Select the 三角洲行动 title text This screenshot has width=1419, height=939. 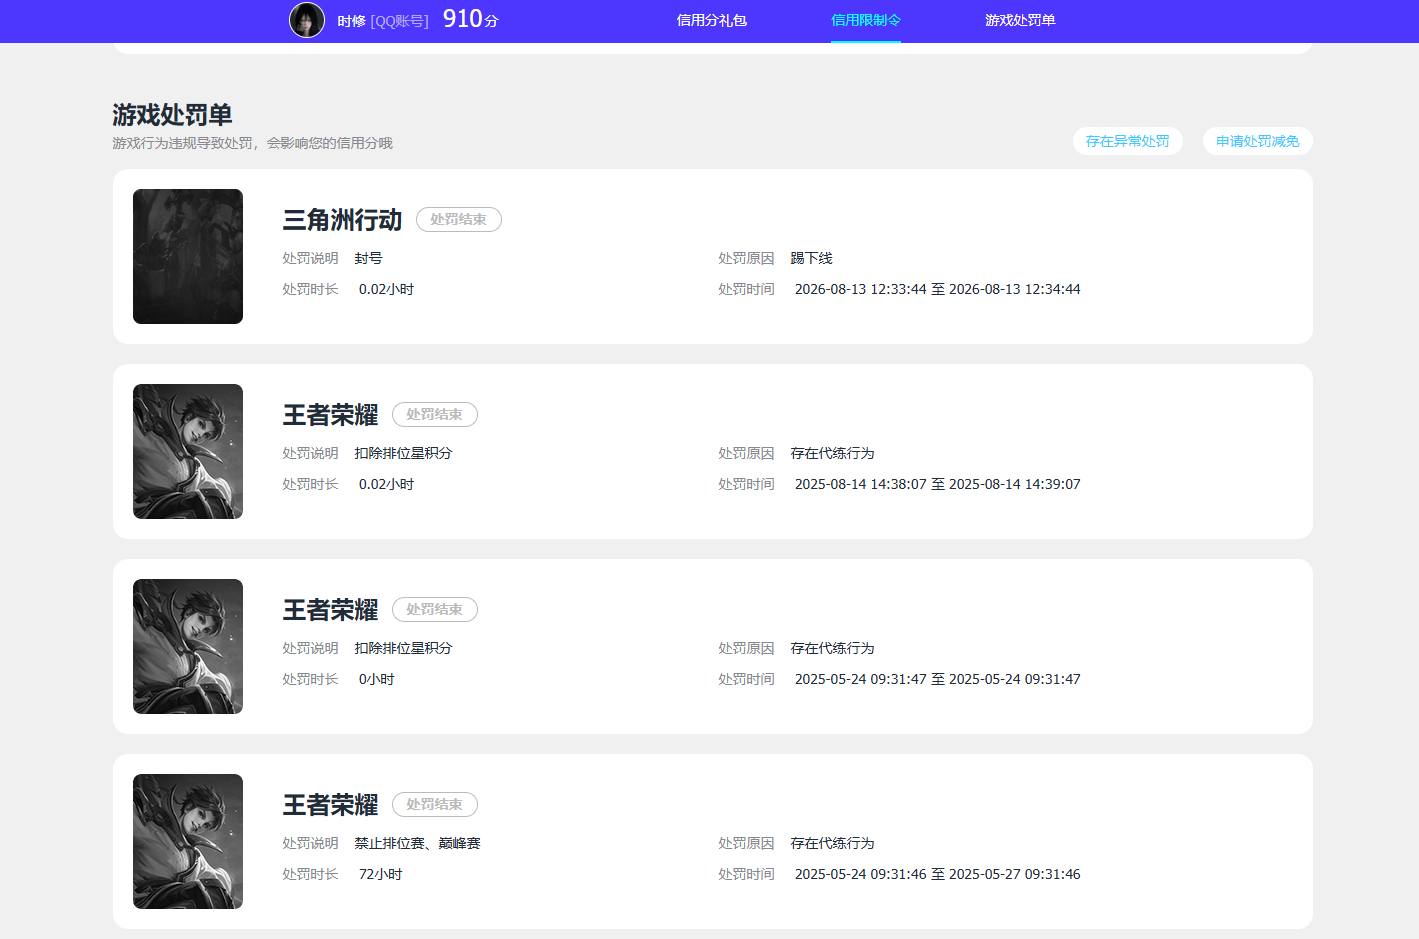pos(342,220)
